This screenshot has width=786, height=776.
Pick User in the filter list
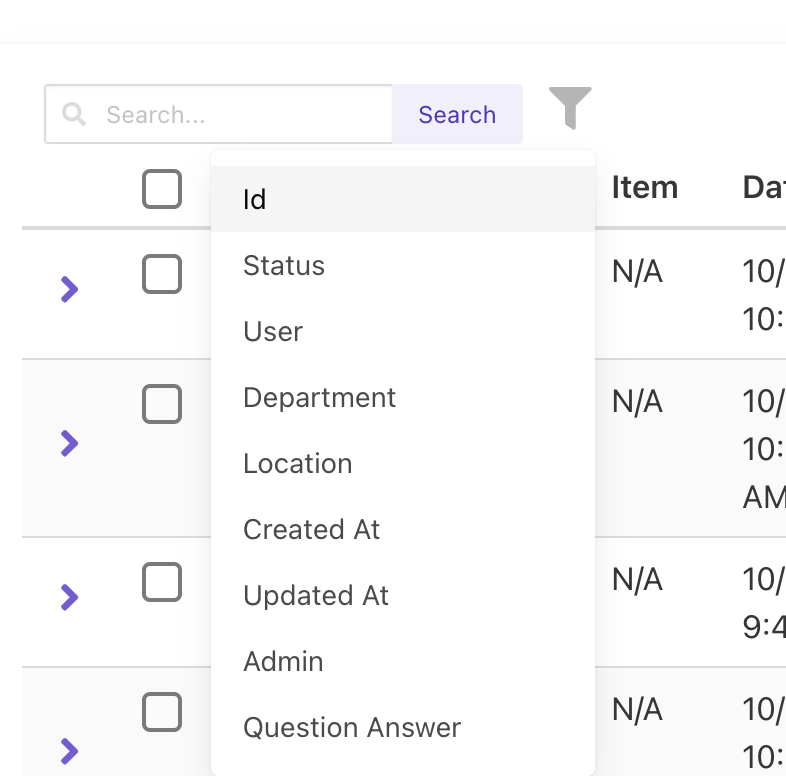pos(273,332)
